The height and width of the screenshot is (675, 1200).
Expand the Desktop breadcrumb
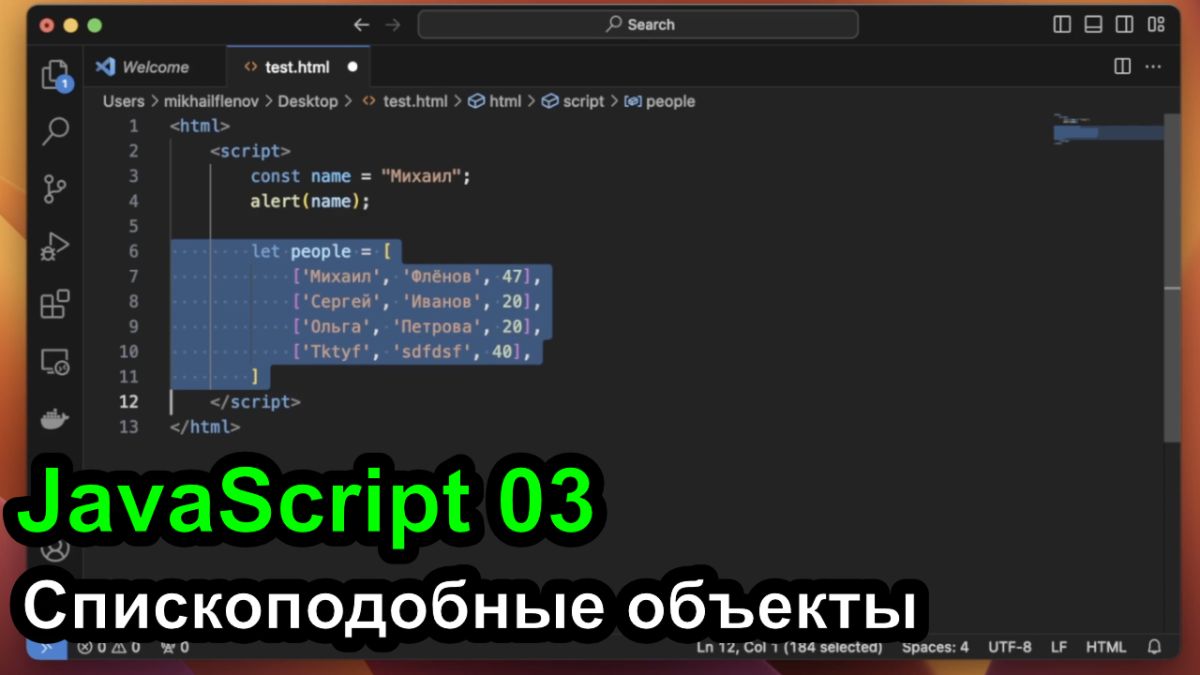click(x=308, y=101)
